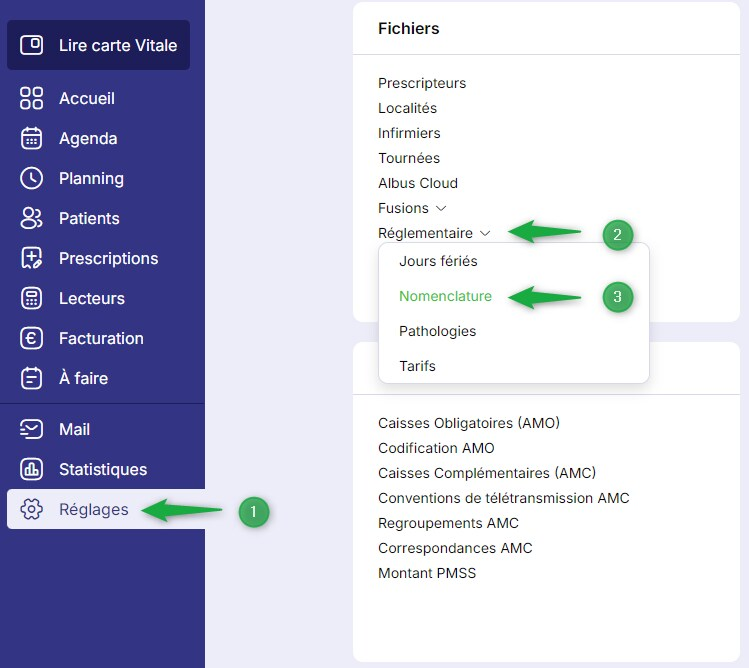Image resolution: width=749 pixels, height=668 pixels.
Task: Select Tarifs from the Réglementaire menu
Action: click(417, 366)
